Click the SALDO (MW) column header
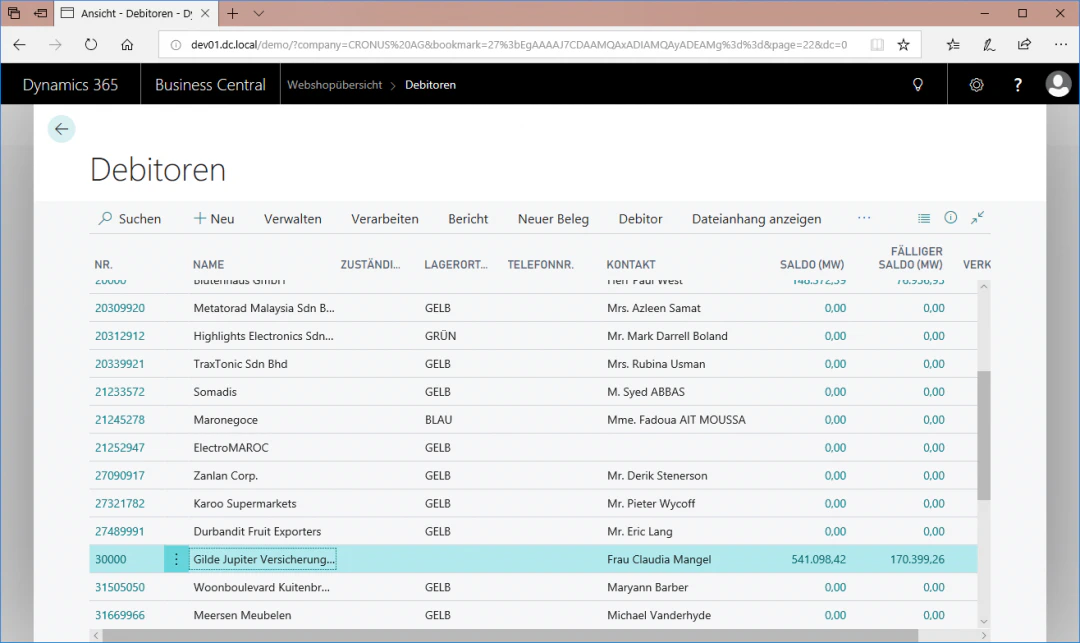1080x643 pixels. pyautogui.click(x=811, y=264)
